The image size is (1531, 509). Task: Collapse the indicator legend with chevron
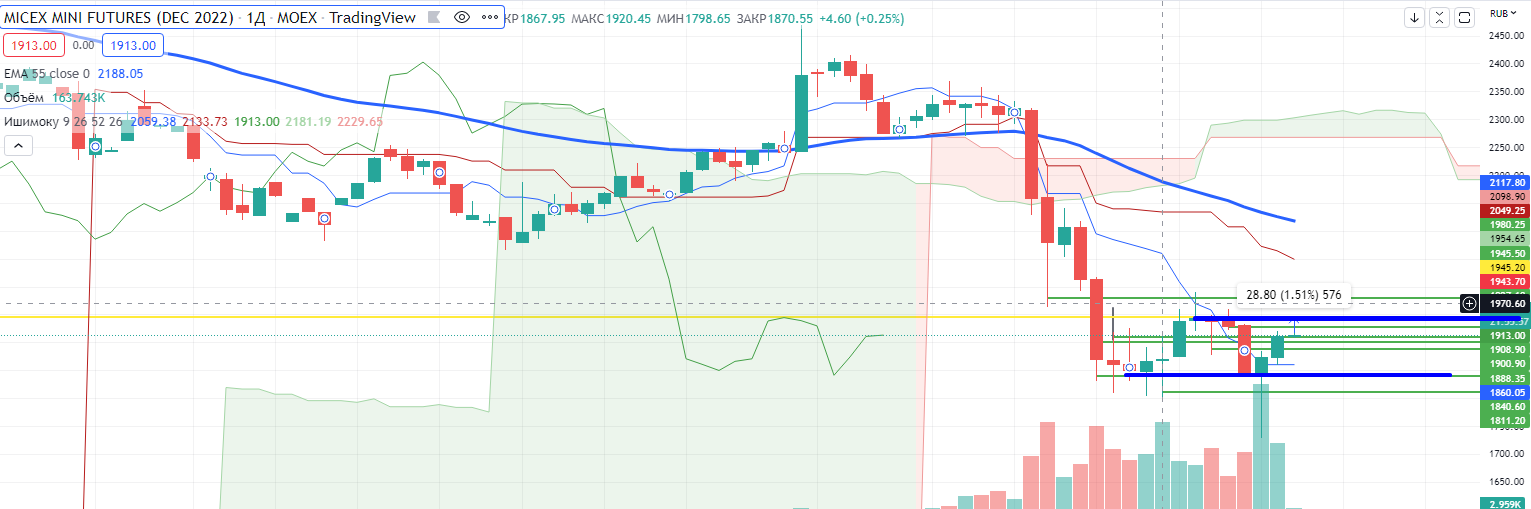18,146
